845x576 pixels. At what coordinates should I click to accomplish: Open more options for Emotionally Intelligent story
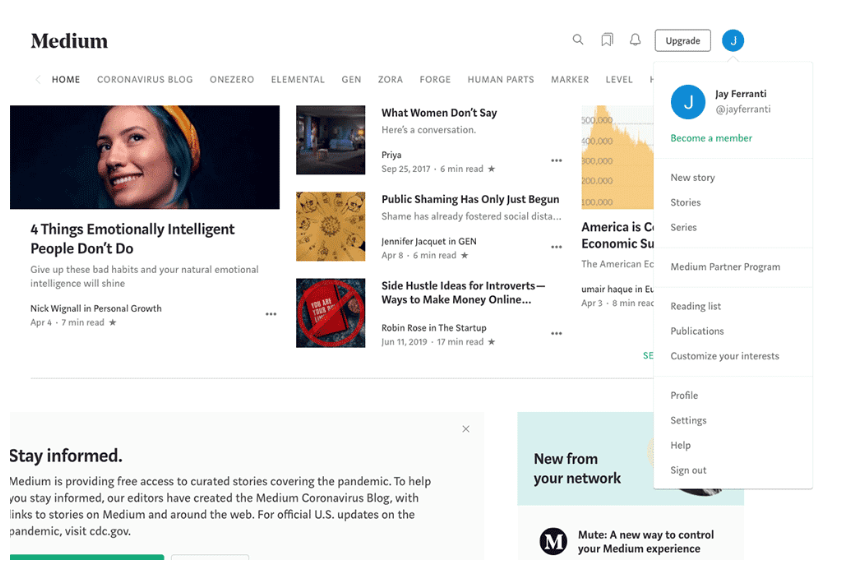coord(271,315)
